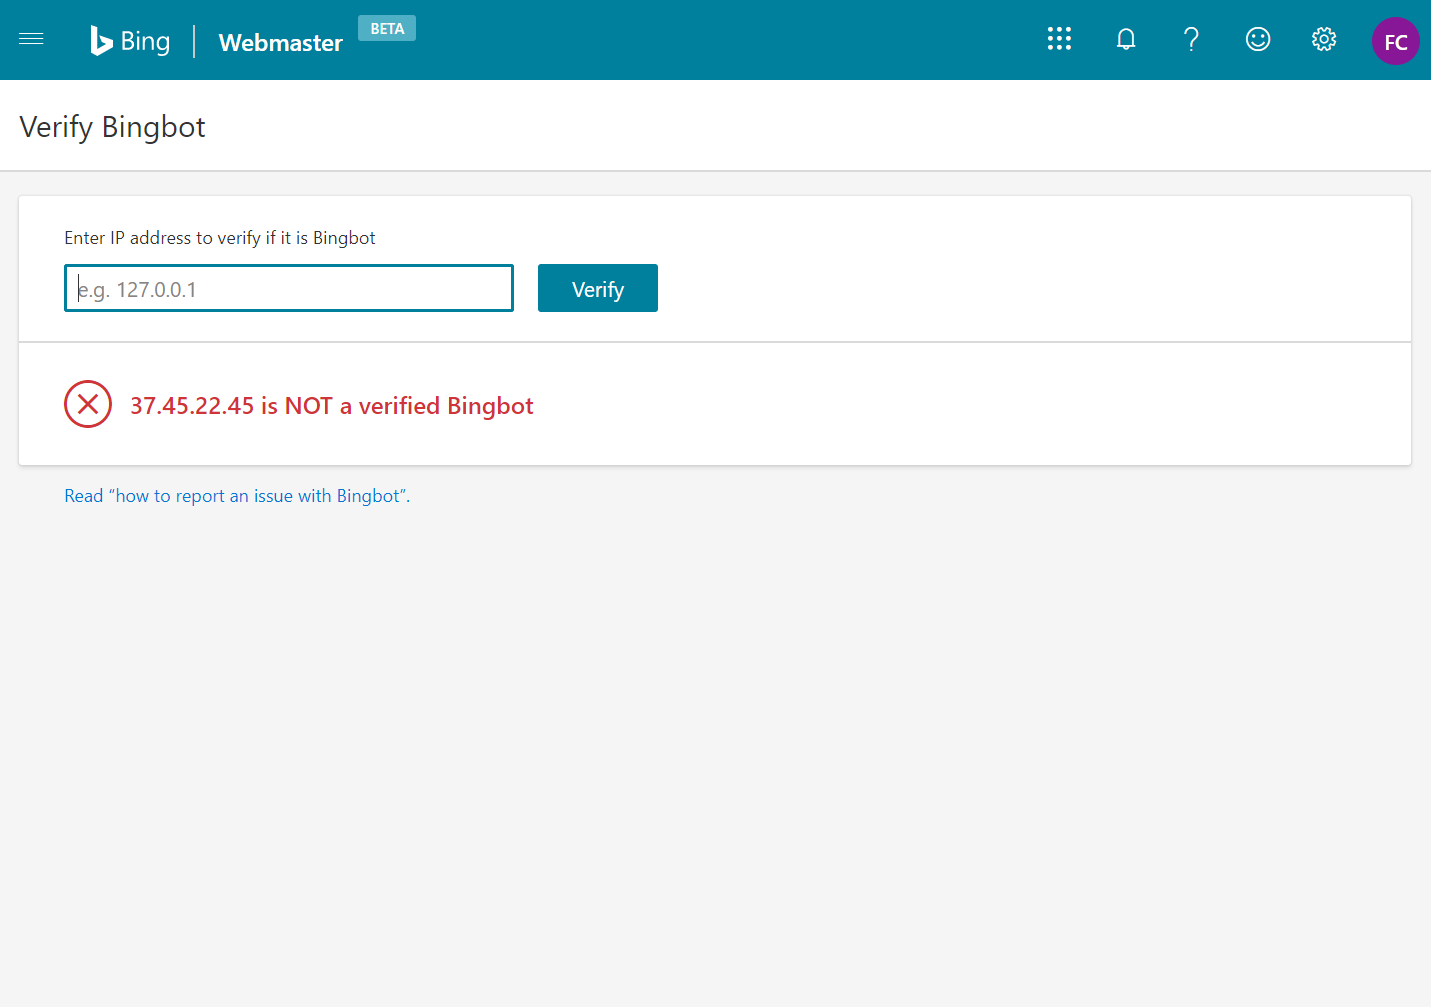
Task: Open notifications via the bell icon
Action: coord(1125,39)
